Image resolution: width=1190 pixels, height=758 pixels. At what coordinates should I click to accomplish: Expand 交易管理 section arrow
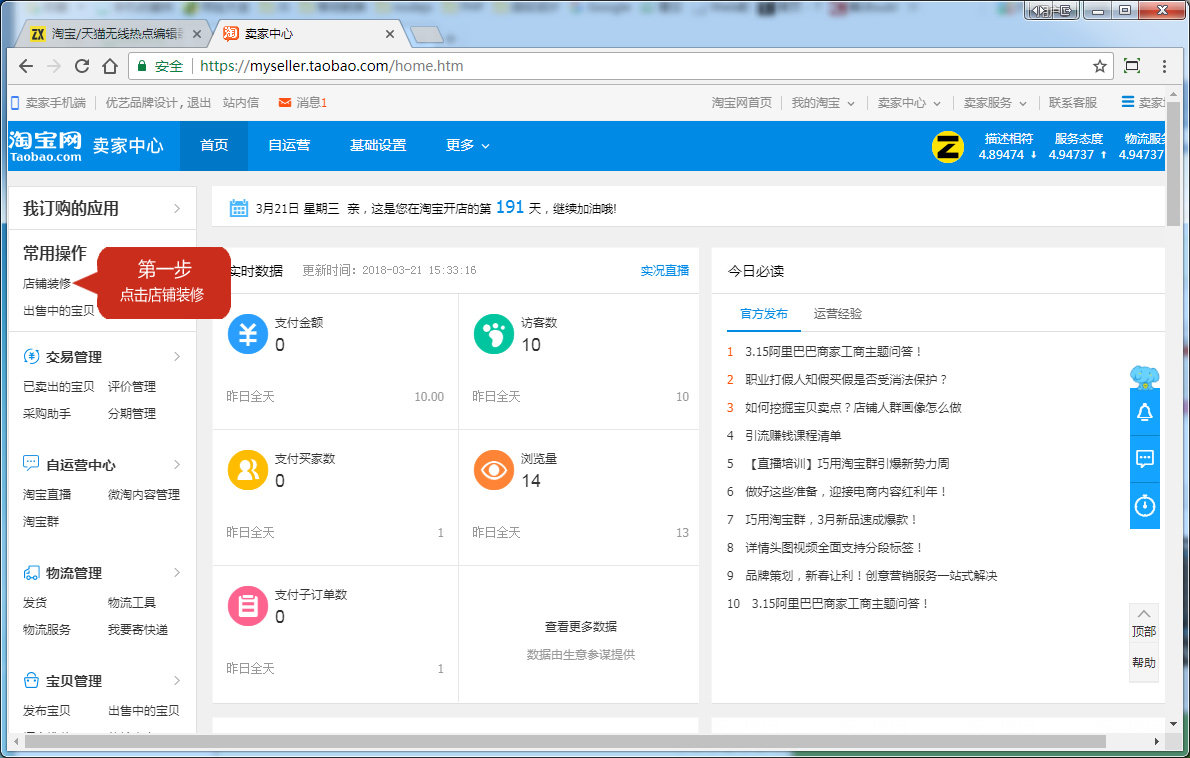click(x=177, y=356)
